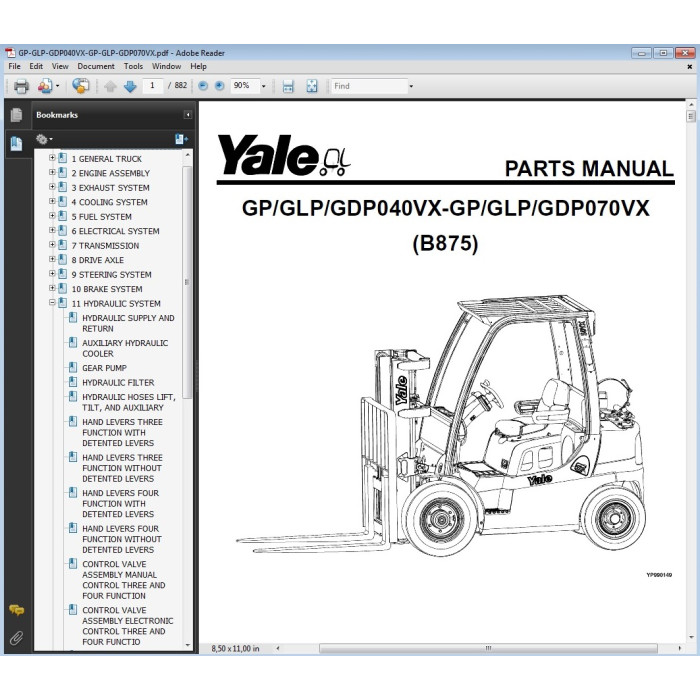This screenshot has width=700, height=700.
Task: Click the fit width scrolling icon
Action: (x=288, y=86)
